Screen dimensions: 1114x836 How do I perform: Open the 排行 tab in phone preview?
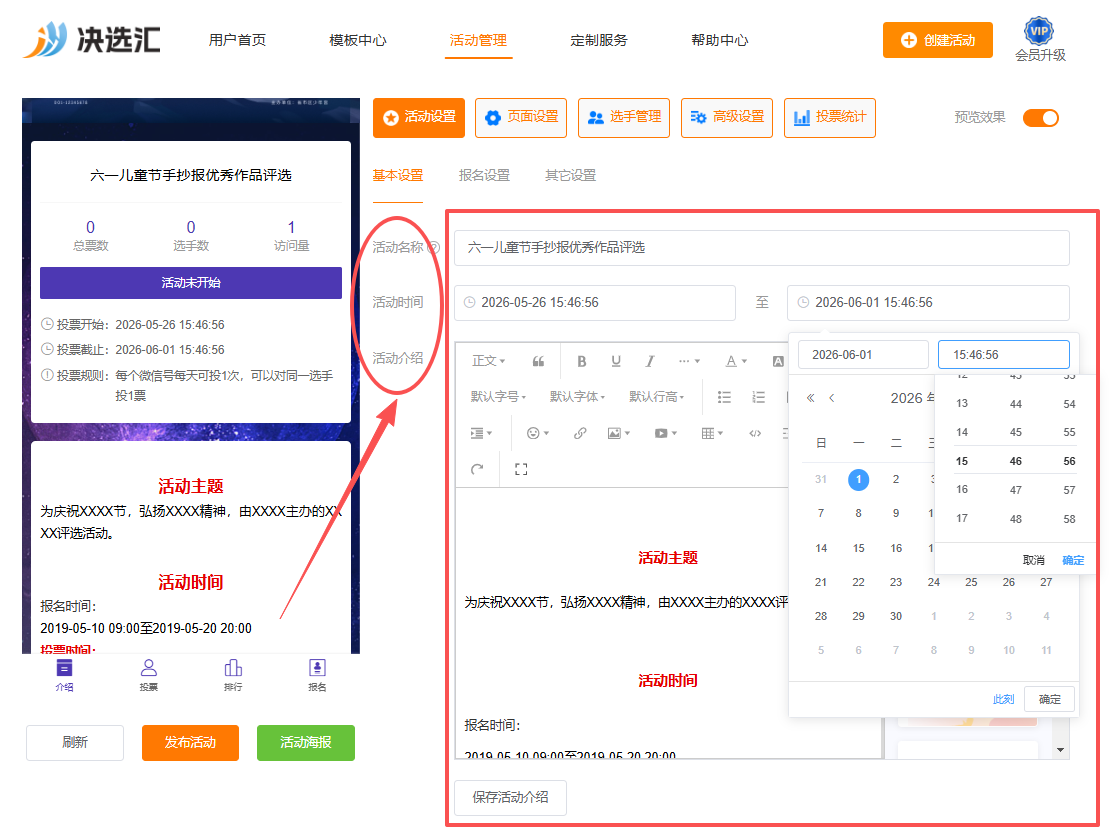click(x=233, y=675)
